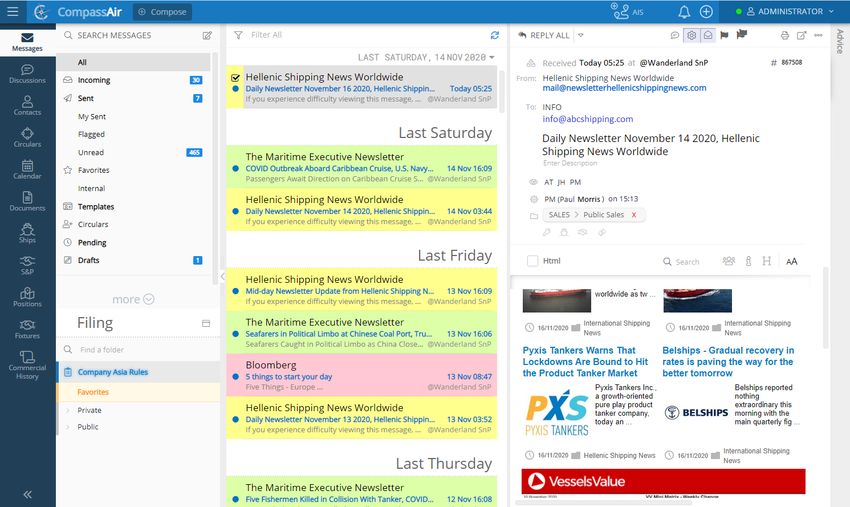
Task: Open Commercial History in the sidebar
Action: (27, 365)
